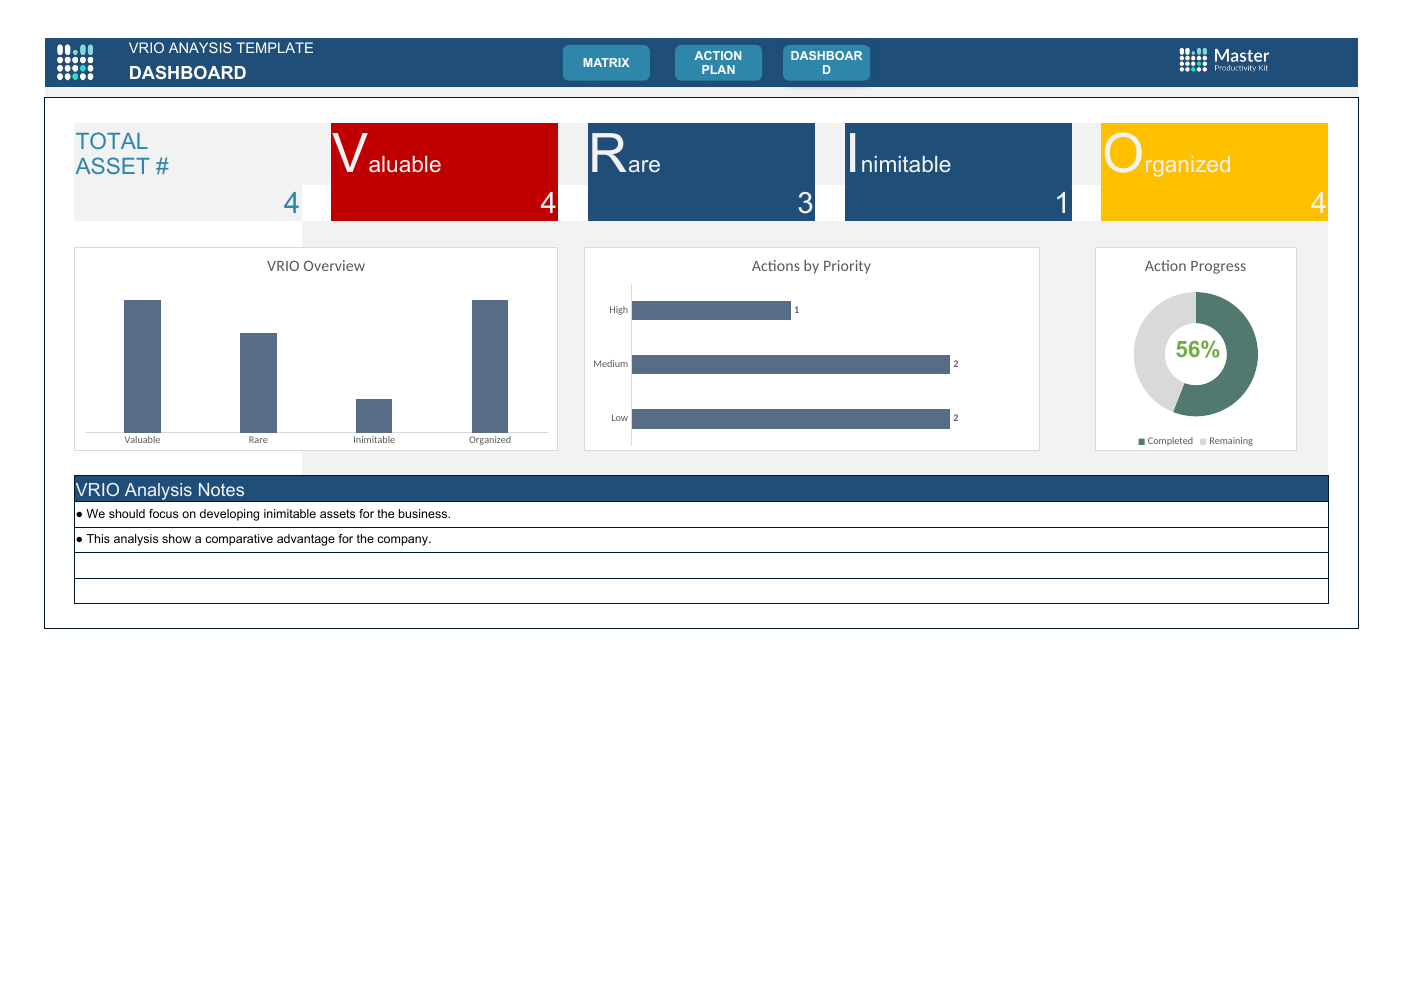Image resolution: width=1404 pixels, height=993 pixels.
Task: Select the Medium priority bar
Action: point(791,364)
